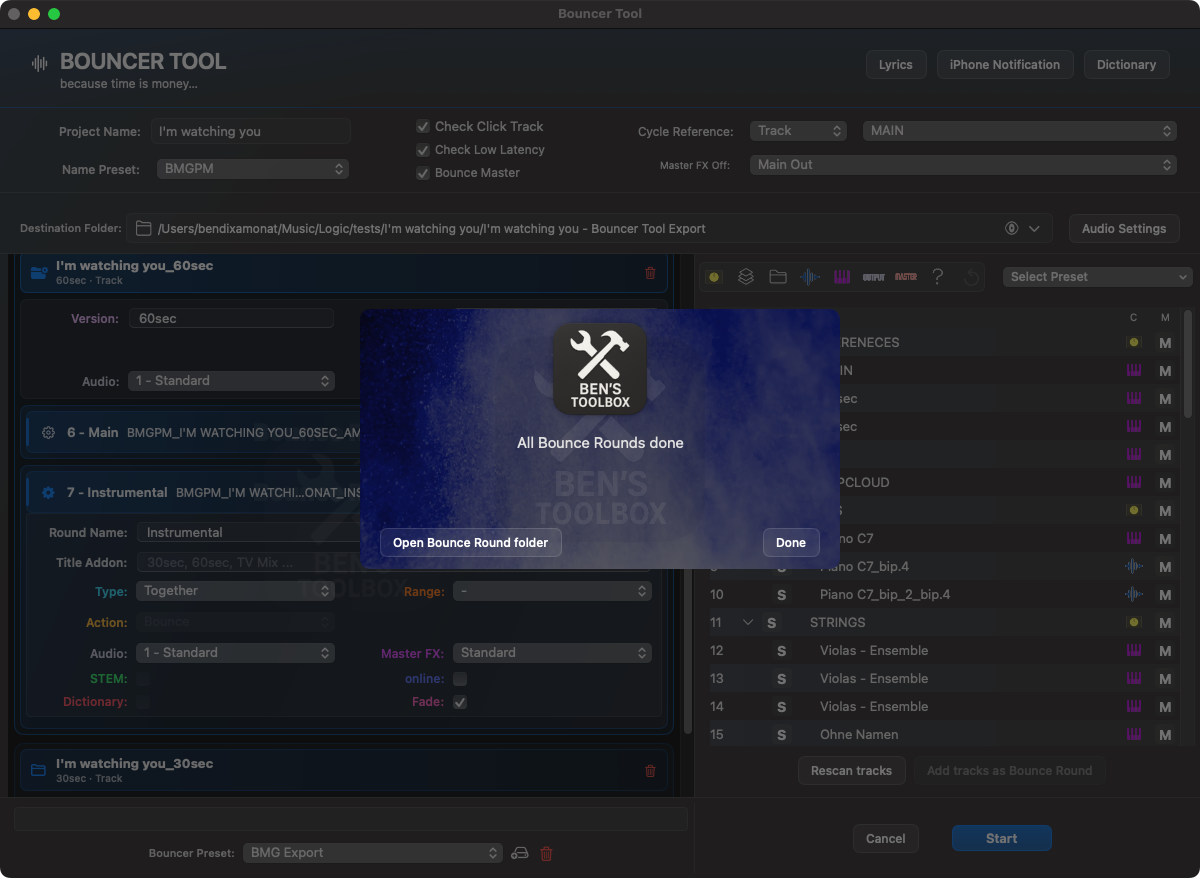Click the track list vertical scrollbar
Image resolution: width=1200 pixels, height=878 pixels.
point(1188,364)
